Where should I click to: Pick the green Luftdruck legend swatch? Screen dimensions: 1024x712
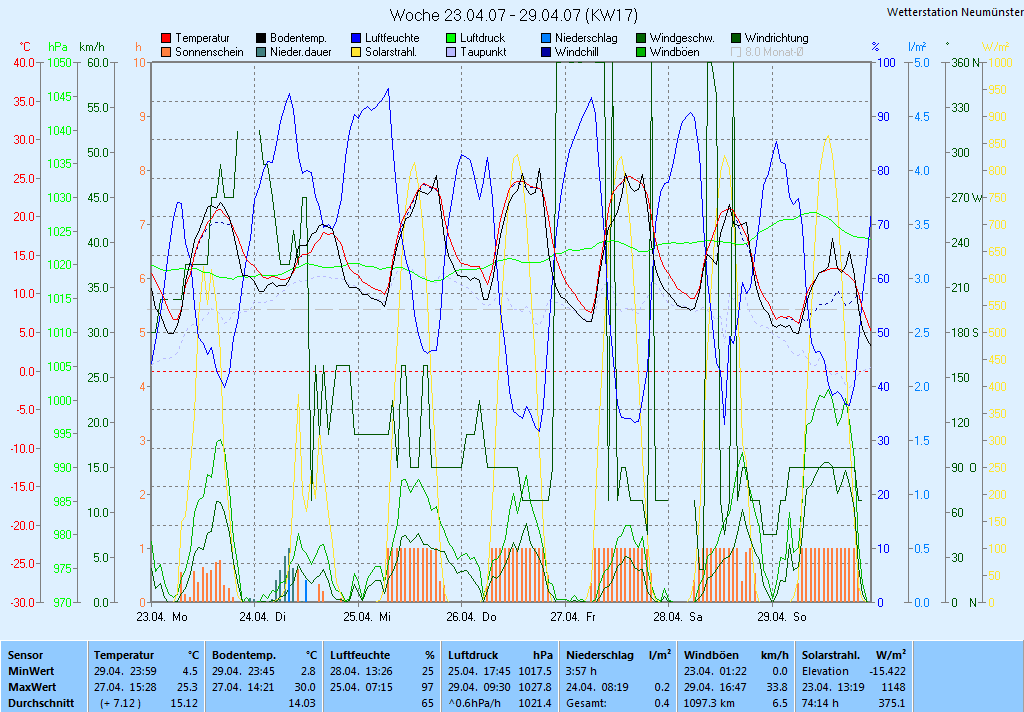(451, 39)
